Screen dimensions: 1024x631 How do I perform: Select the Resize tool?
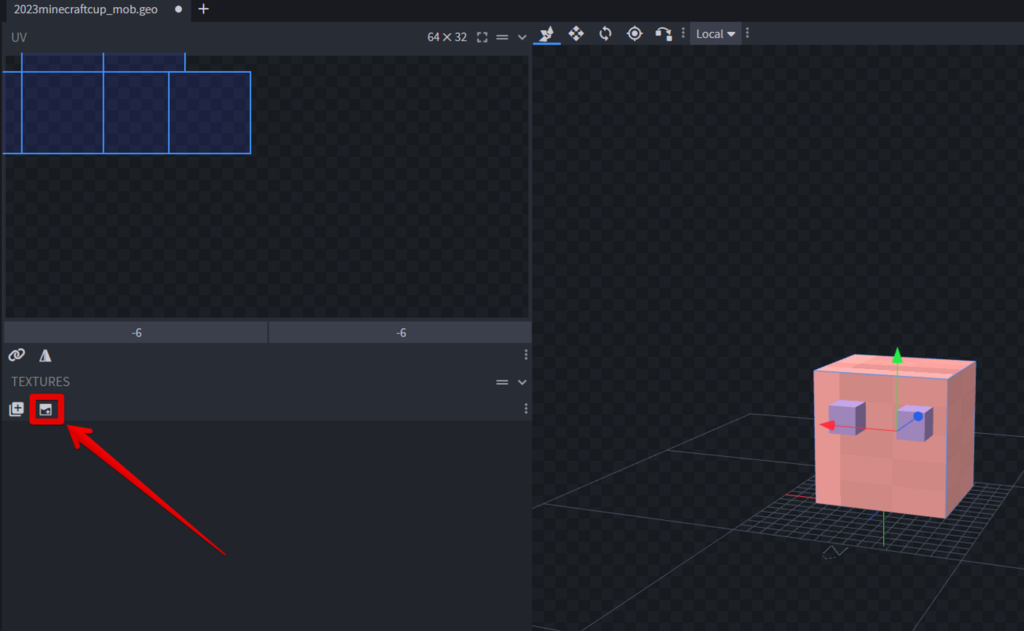tap(576, 34)
